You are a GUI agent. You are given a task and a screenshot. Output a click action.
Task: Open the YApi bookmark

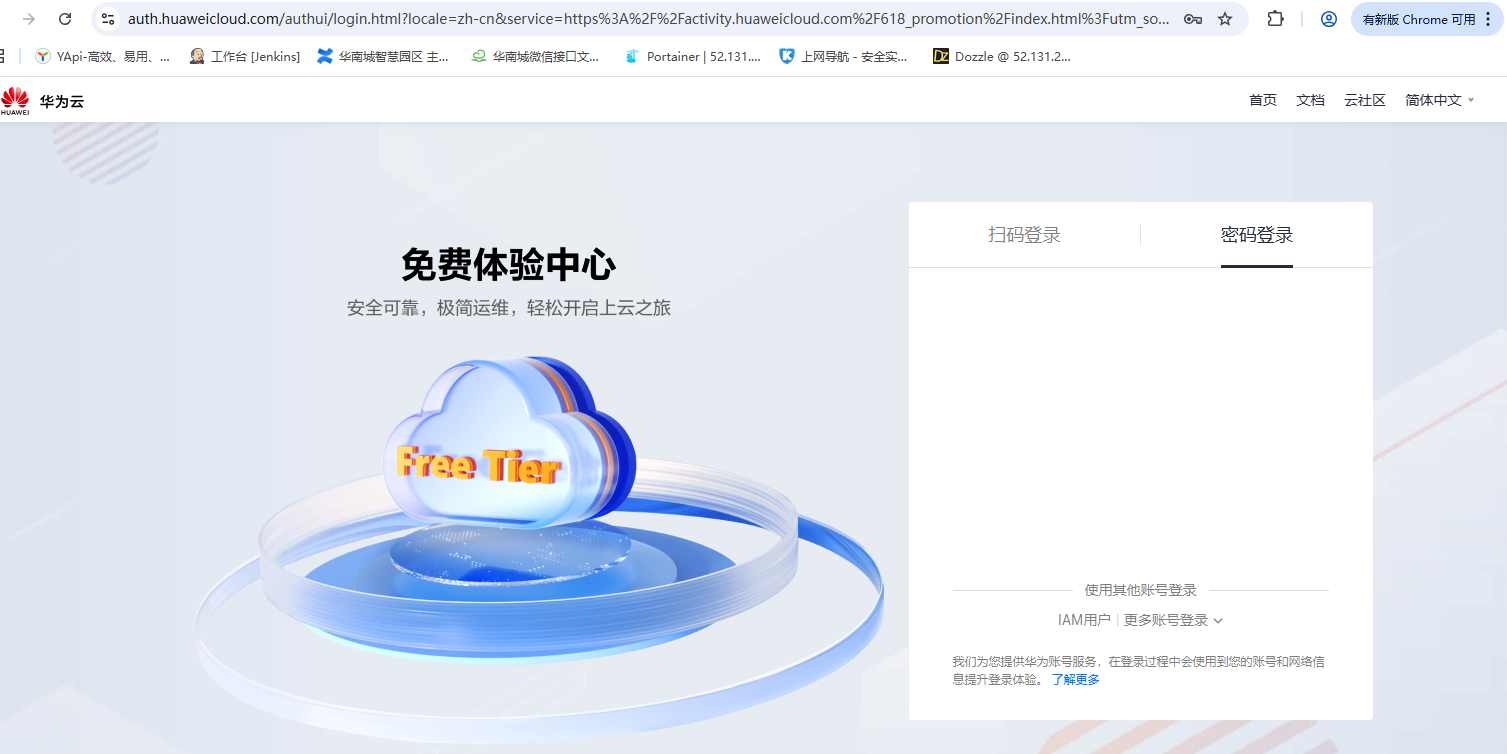102,57
